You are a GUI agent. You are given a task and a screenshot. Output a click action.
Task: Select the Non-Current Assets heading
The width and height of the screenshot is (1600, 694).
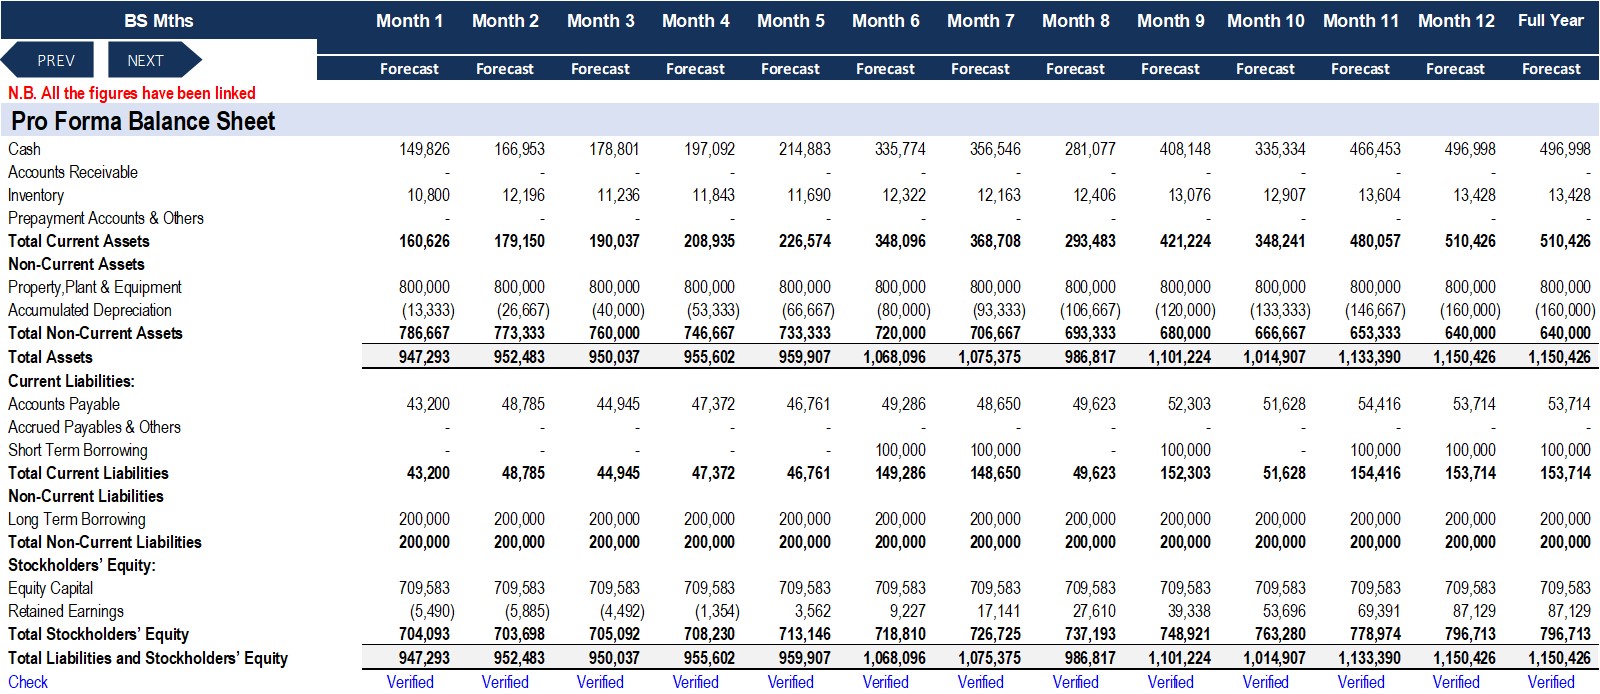click(x=76, y=264)
